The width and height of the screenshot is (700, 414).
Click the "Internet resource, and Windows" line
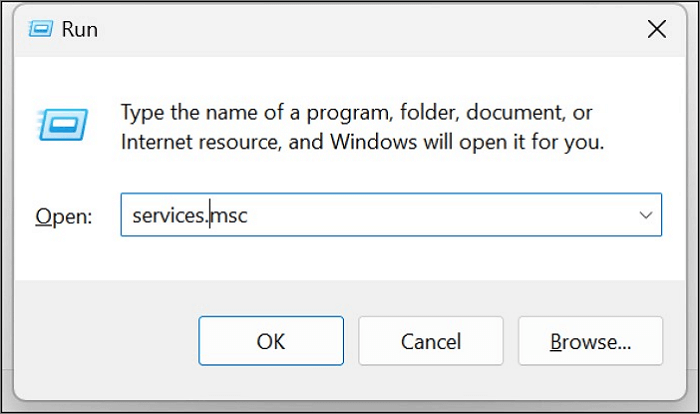click(x=362, y=142)
